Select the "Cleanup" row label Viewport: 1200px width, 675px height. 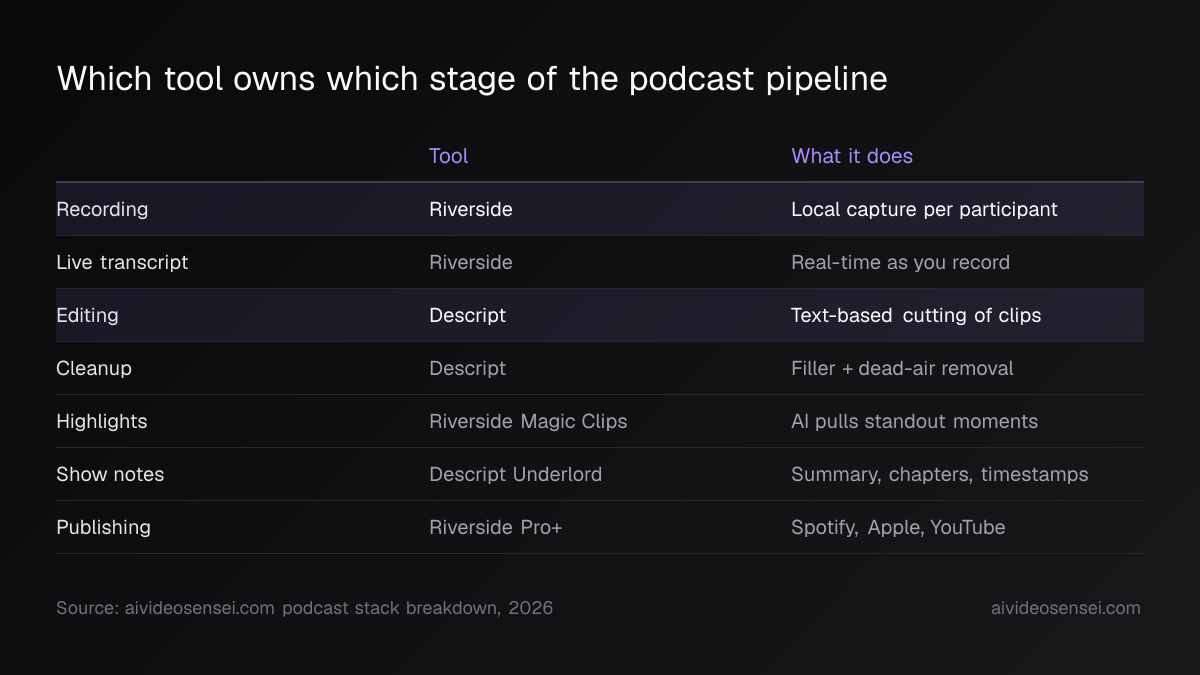(94, 368)
